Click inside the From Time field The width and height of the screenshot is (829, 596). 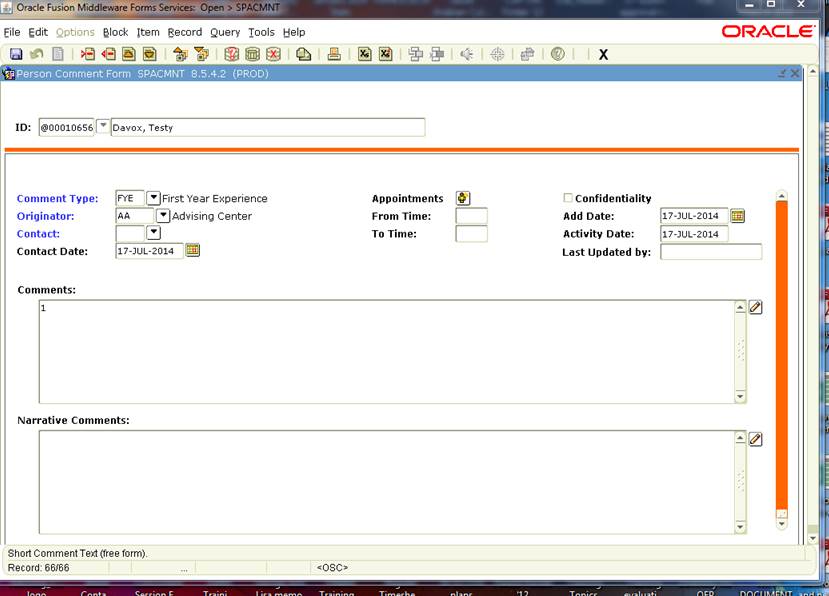click(471, 216)
